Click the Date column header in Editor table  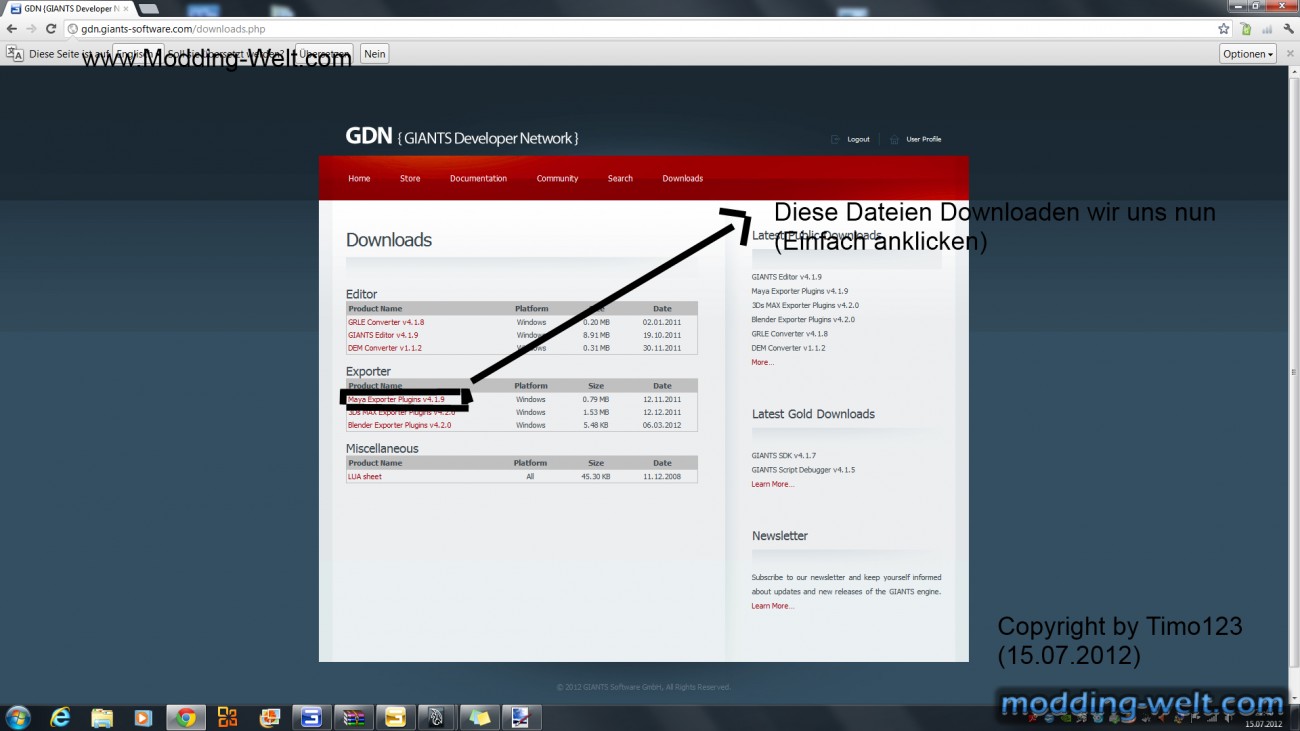pos(662,309)
